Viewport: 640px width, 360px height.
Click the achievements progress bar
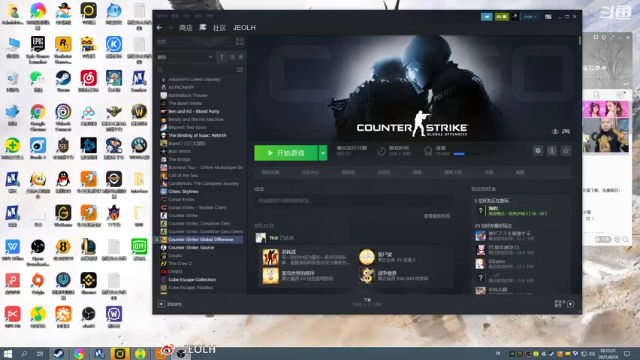point(466,154)
